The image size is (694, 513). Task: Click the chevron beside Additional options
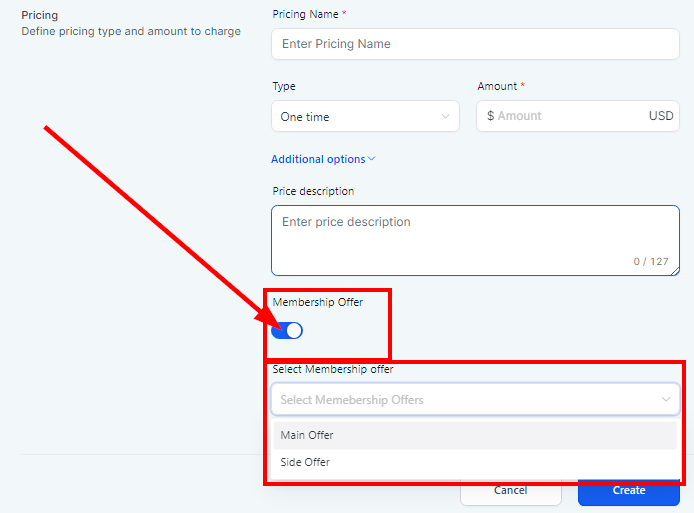[372, 159]
